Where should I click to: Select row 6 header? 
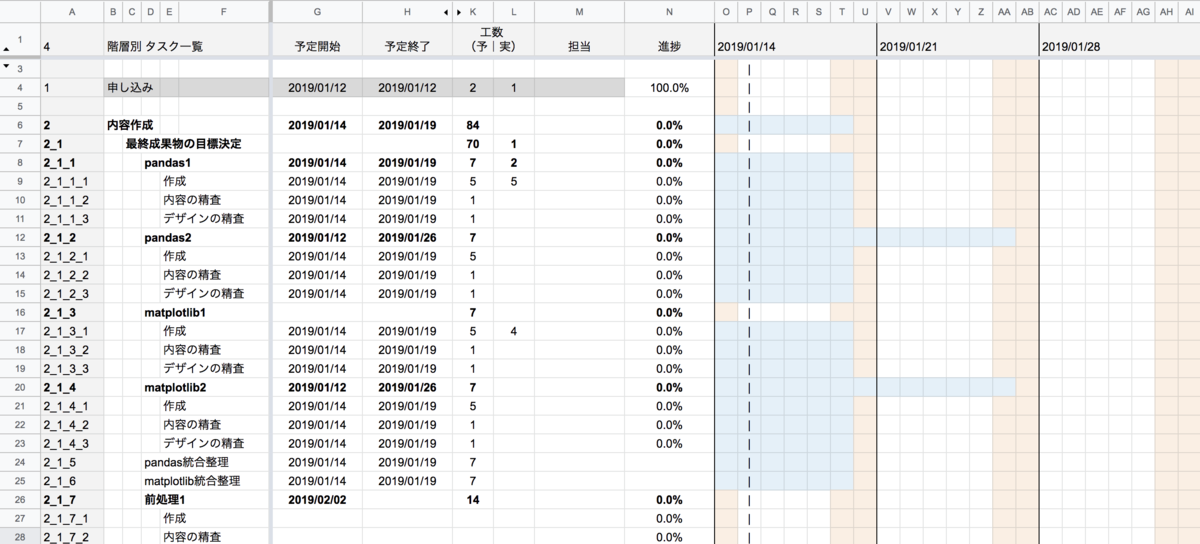coord(20,125)
